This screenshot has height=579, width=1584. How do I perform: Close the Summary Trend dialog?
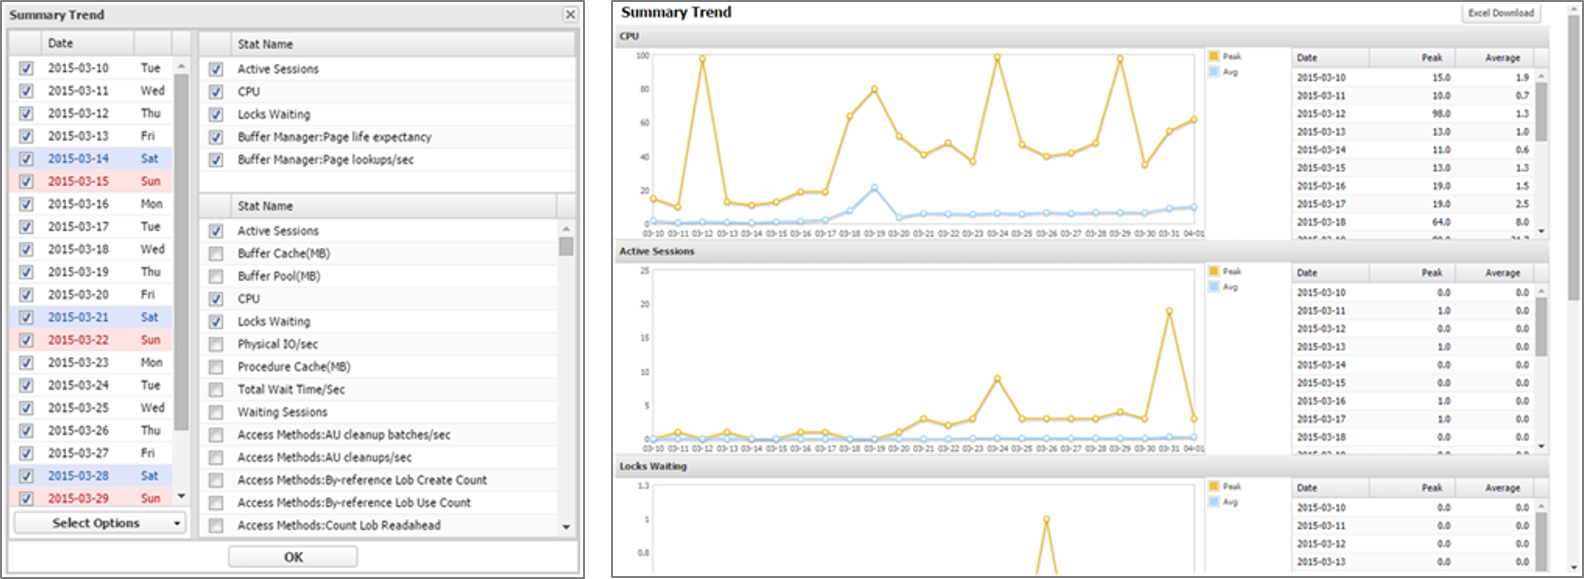pyautogui.click(x=570, y=14)
